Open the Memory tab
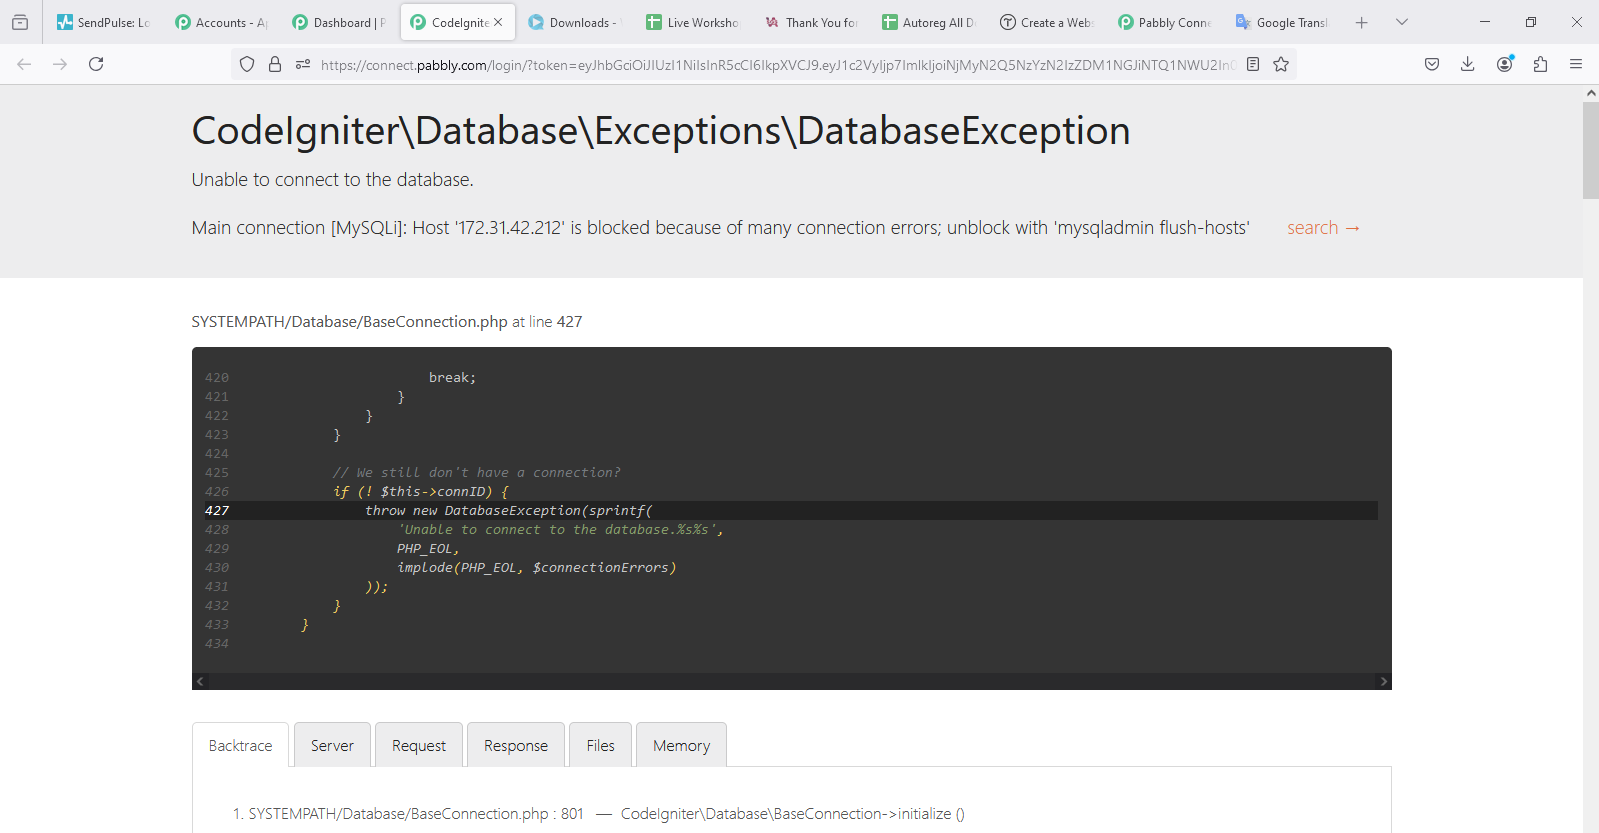The height and width of the screenshot is (833, 1599). [681, 745]
